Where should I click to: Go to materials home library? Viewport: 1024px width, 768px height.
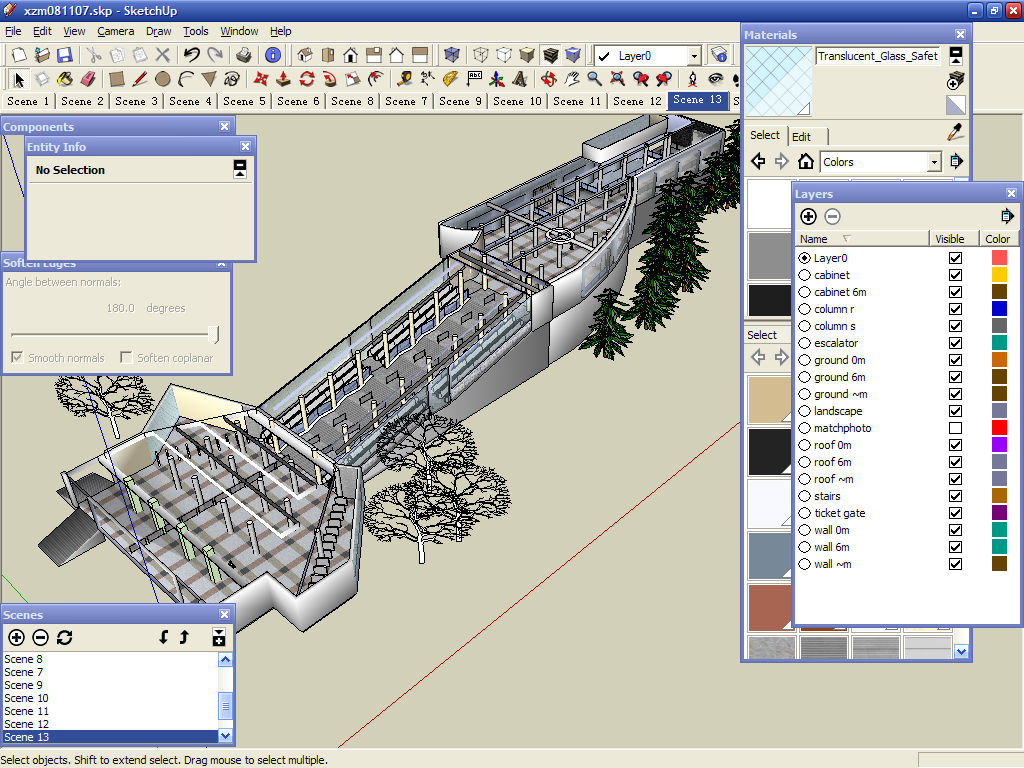(806, 161)
